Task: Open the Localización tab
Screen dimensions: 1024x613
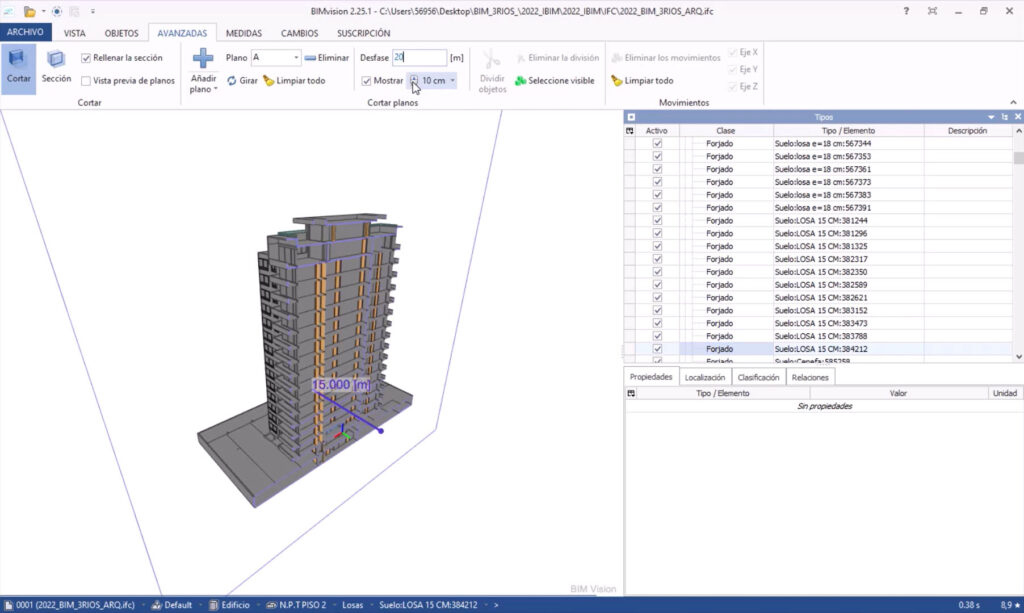Action: (x=705, y=378)
